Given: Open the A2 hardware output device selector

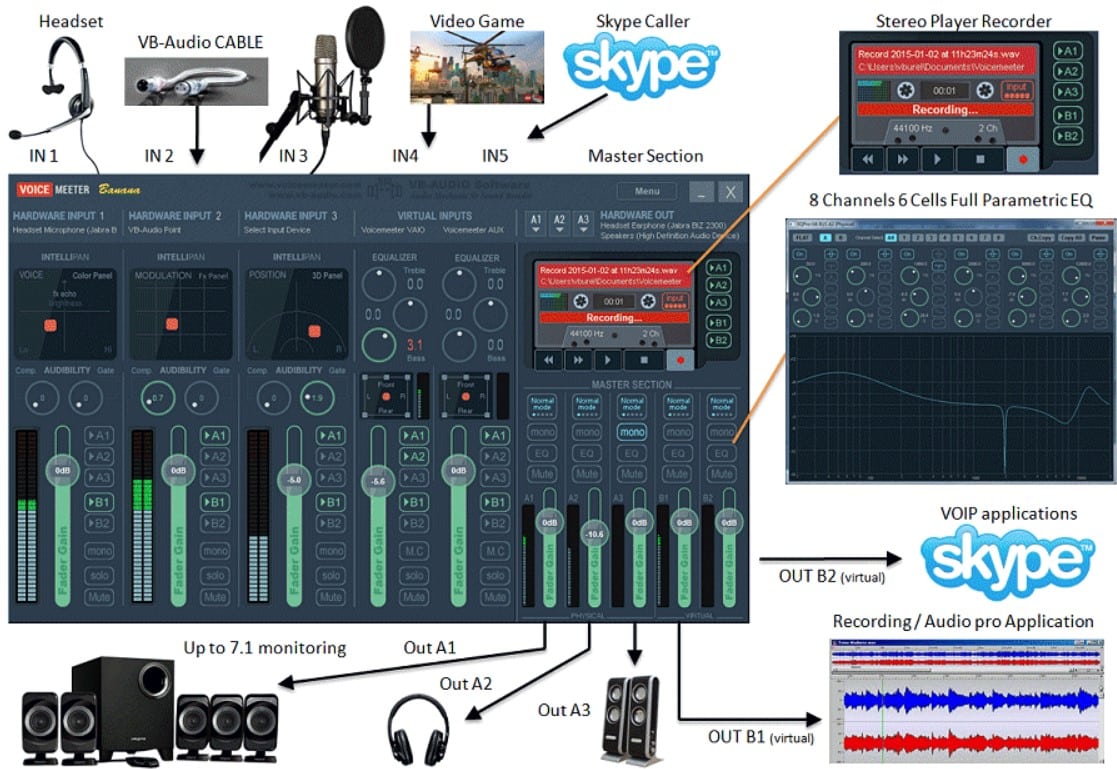Looking at the screenshot, I should (559, 221).
